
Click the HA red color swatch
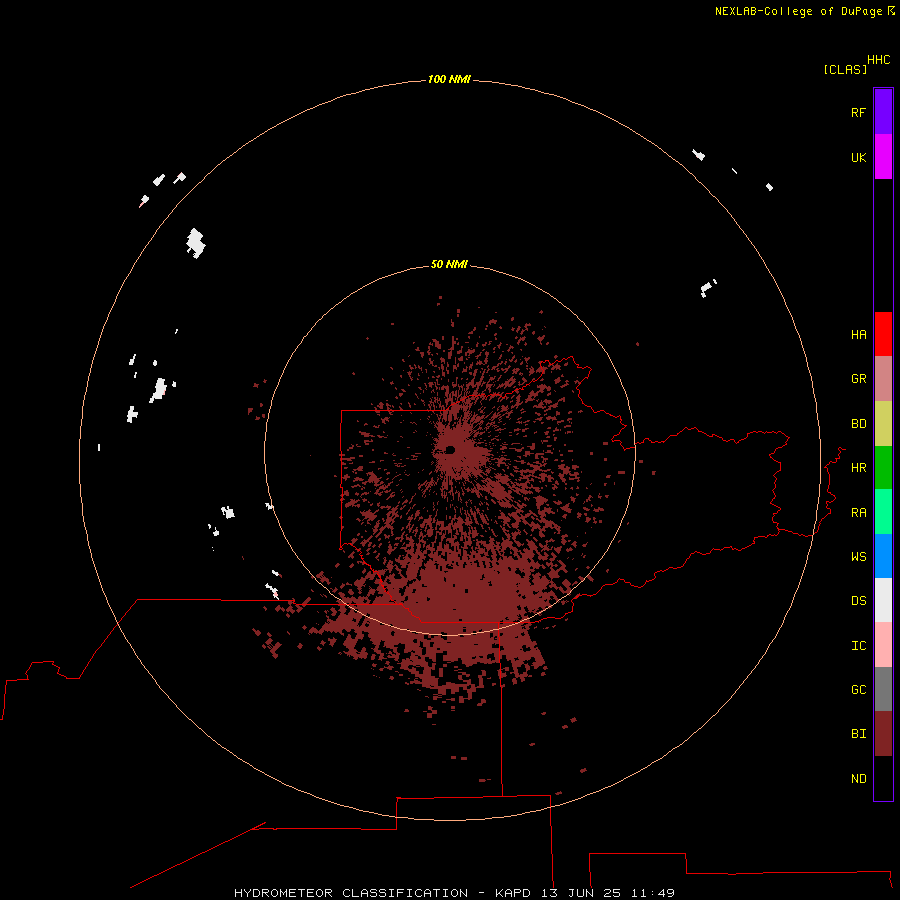point(883,334)
